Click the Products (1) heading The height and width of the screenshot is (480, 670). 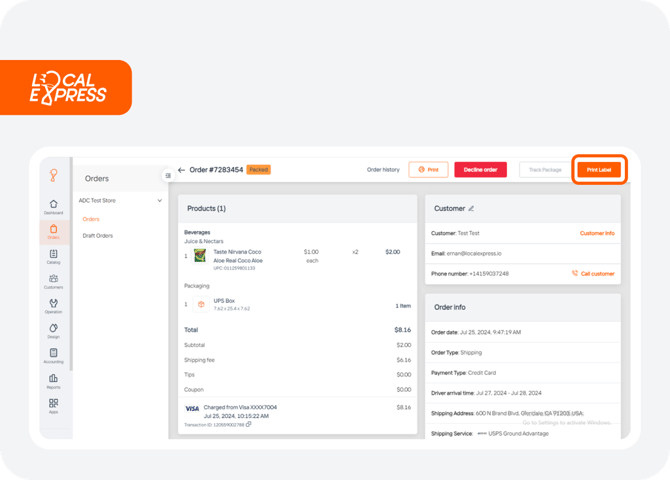click(206, 209)
